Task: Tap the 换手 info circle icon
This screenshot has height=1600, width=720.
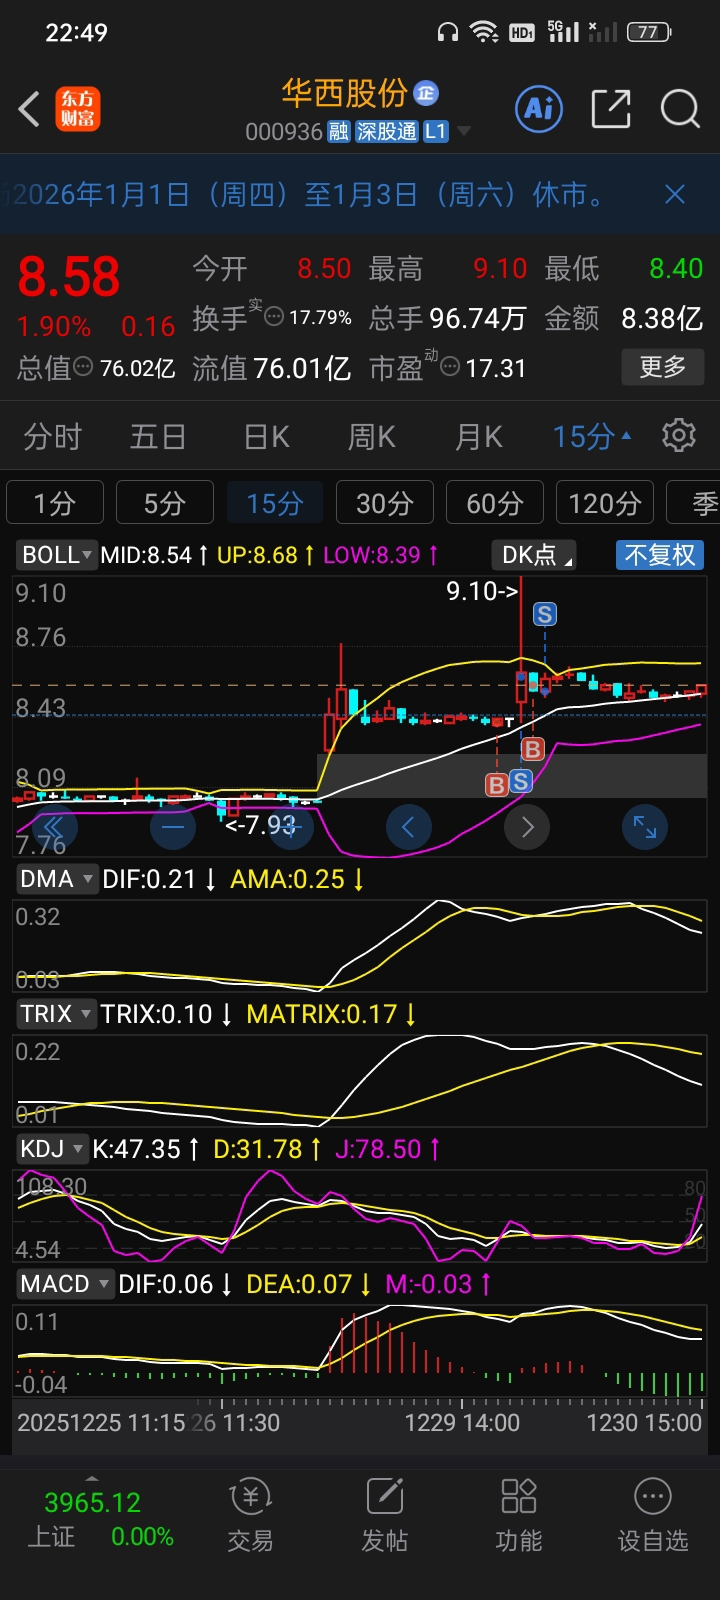Action: (273, 317)
